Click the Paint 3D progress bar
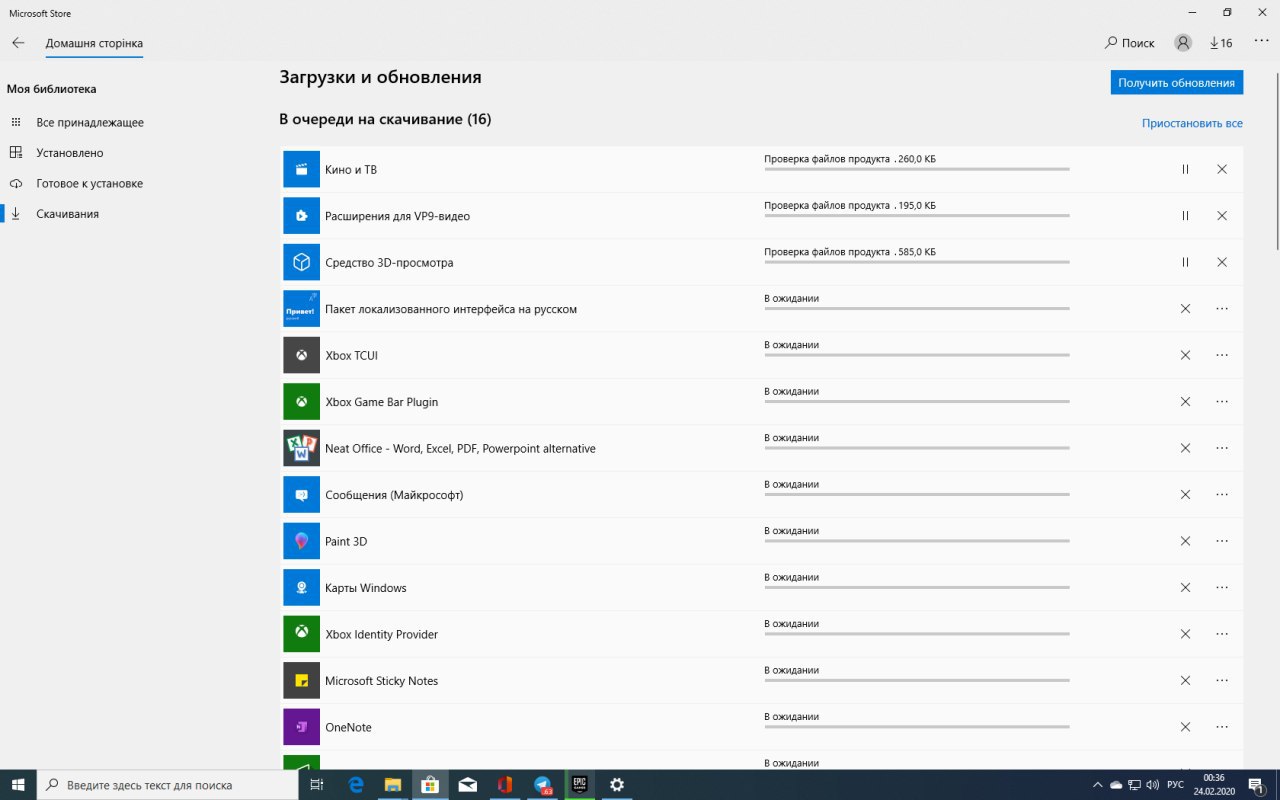Viewport: 1280px width, 800px height. click(x=917, y=541)
